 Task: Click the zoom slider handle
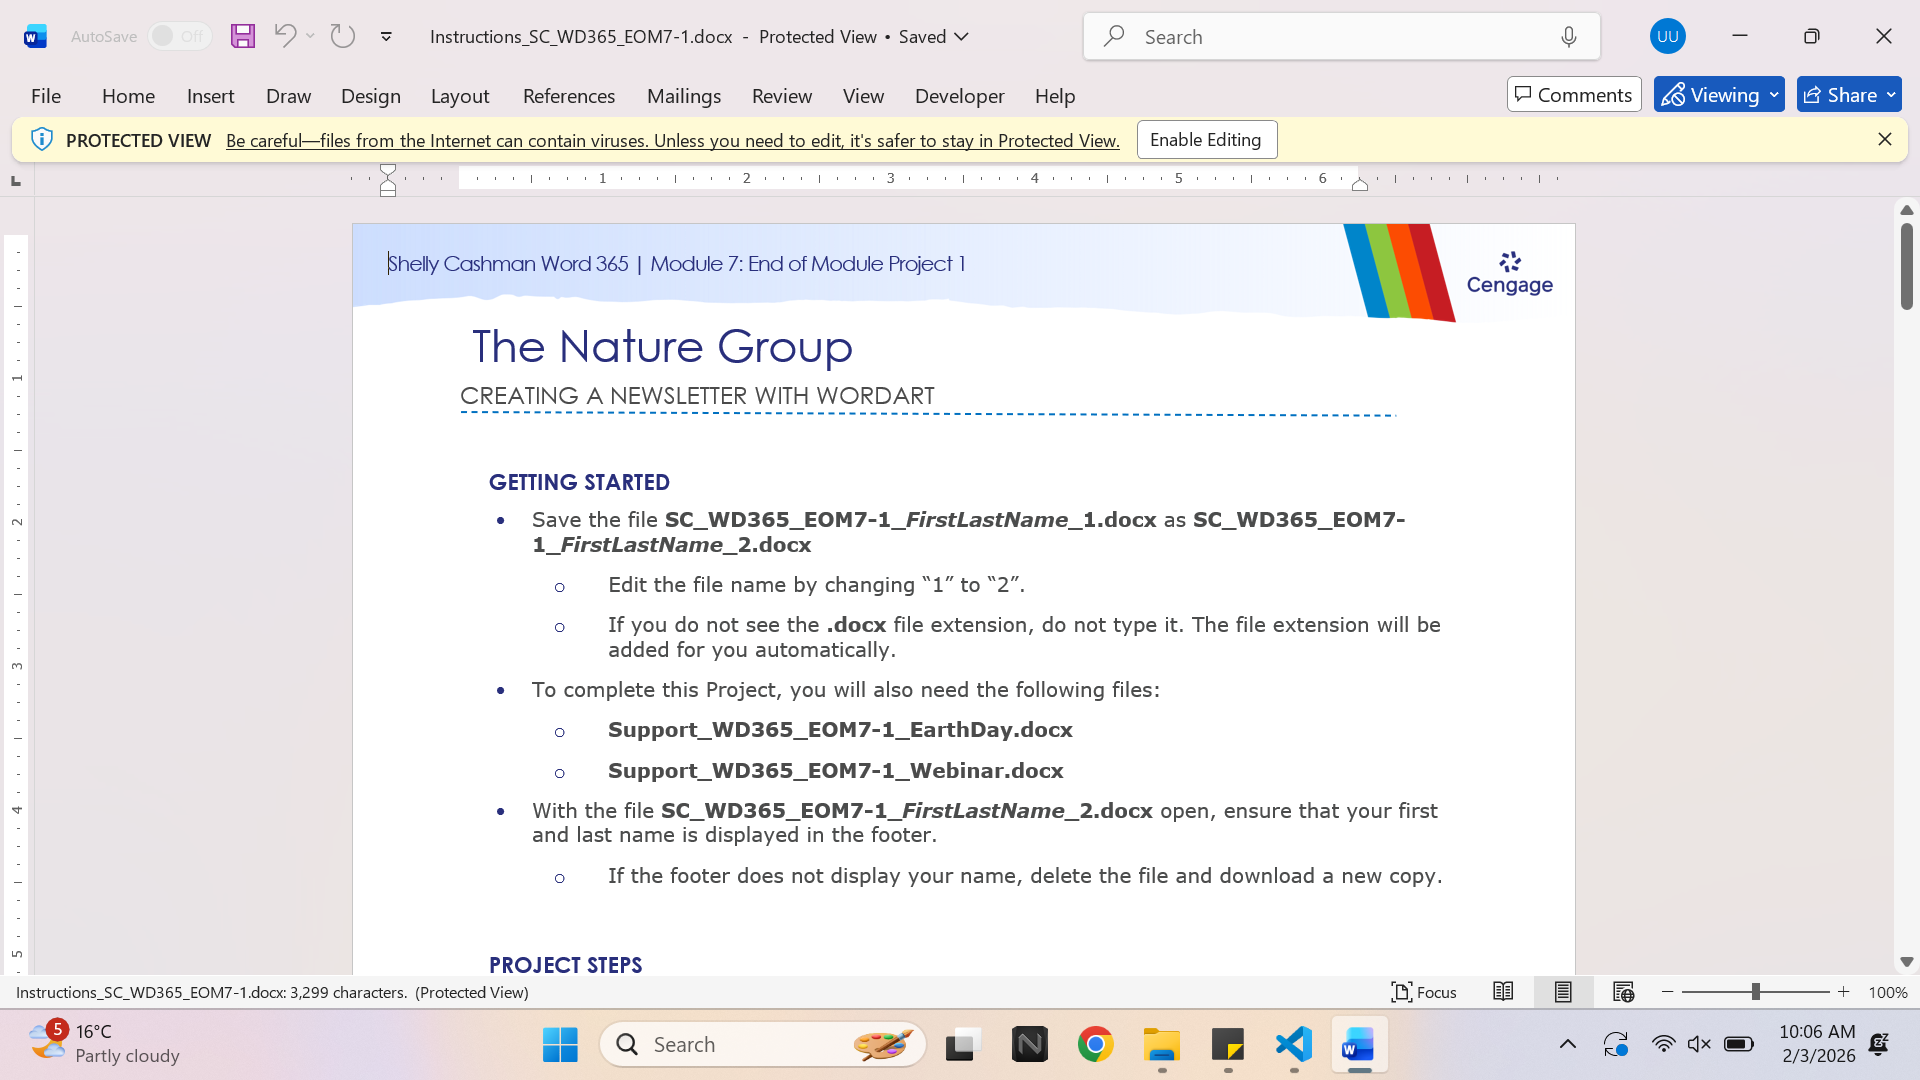tap(1755, 992)
